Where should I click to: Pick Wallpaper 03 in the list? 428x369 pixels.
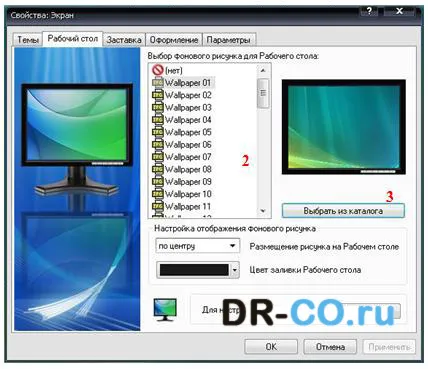(x=188, y=107)
